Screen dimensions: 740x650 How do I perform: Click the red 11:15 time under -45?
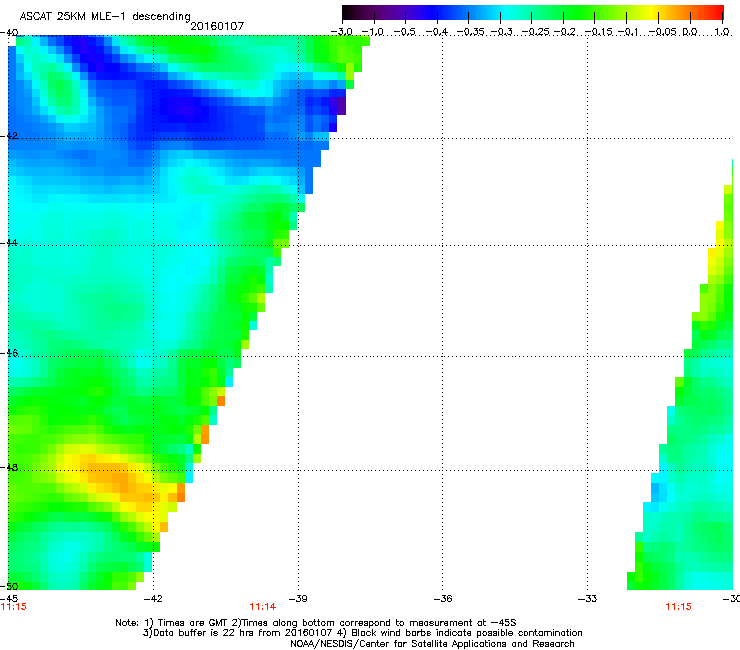14,607
